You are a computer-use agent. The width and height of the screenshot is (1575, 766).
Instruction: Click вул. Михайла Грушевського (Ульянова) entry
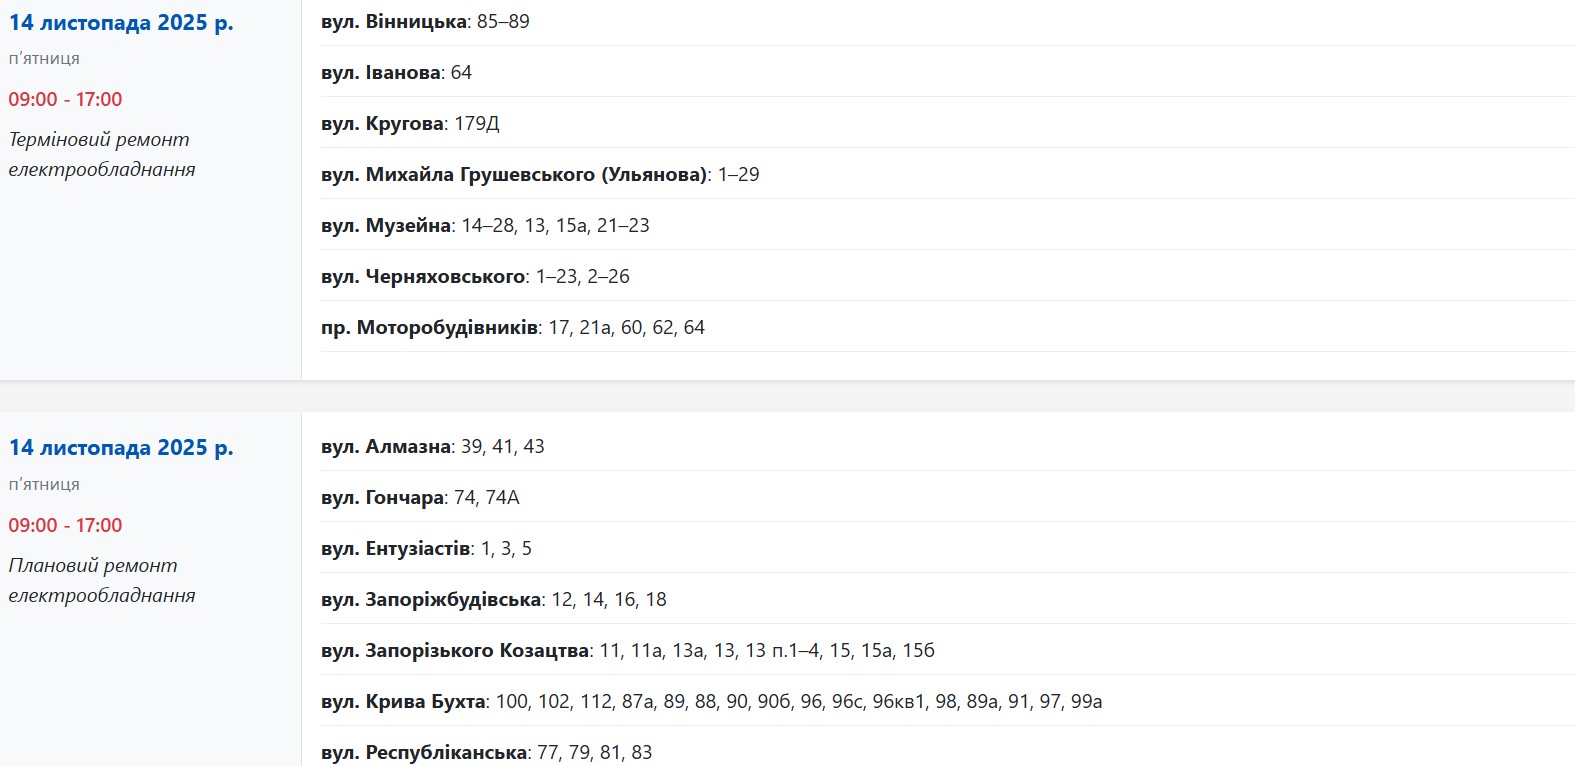click(540, 174)
